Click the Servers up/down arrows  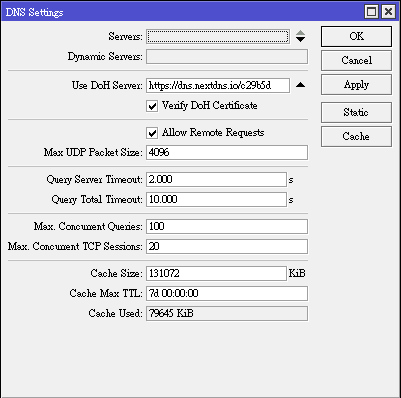pos(300,36)
